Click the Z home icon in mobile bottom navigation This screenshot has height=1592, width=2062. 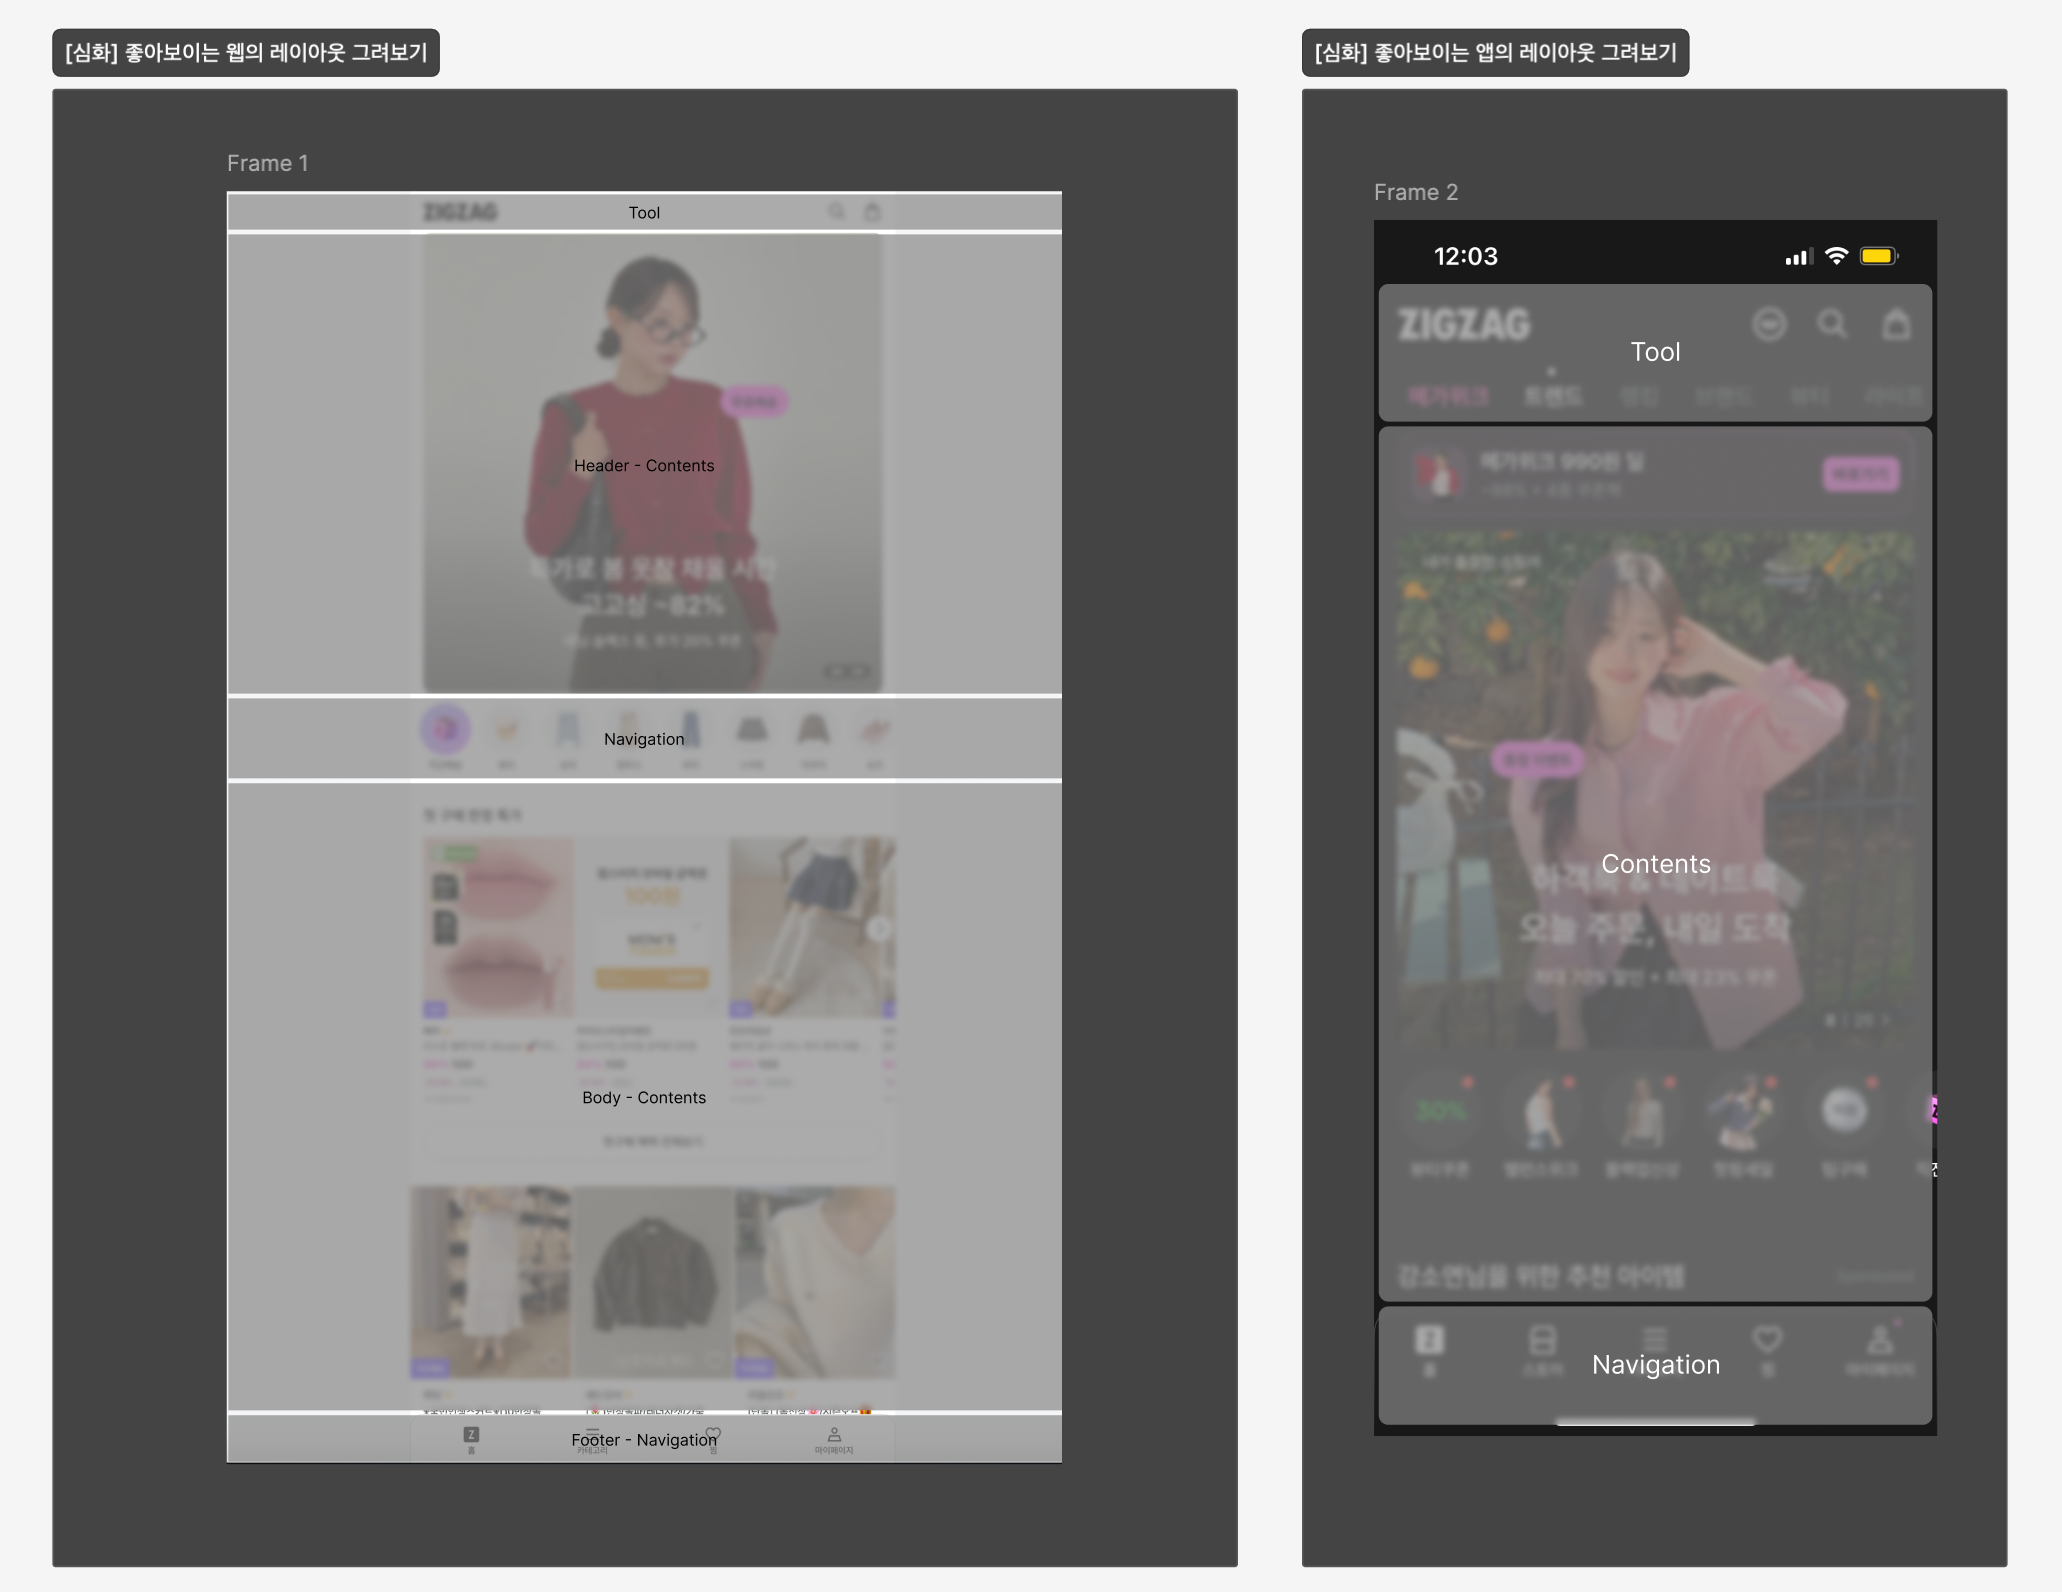pos(1429,1340)
